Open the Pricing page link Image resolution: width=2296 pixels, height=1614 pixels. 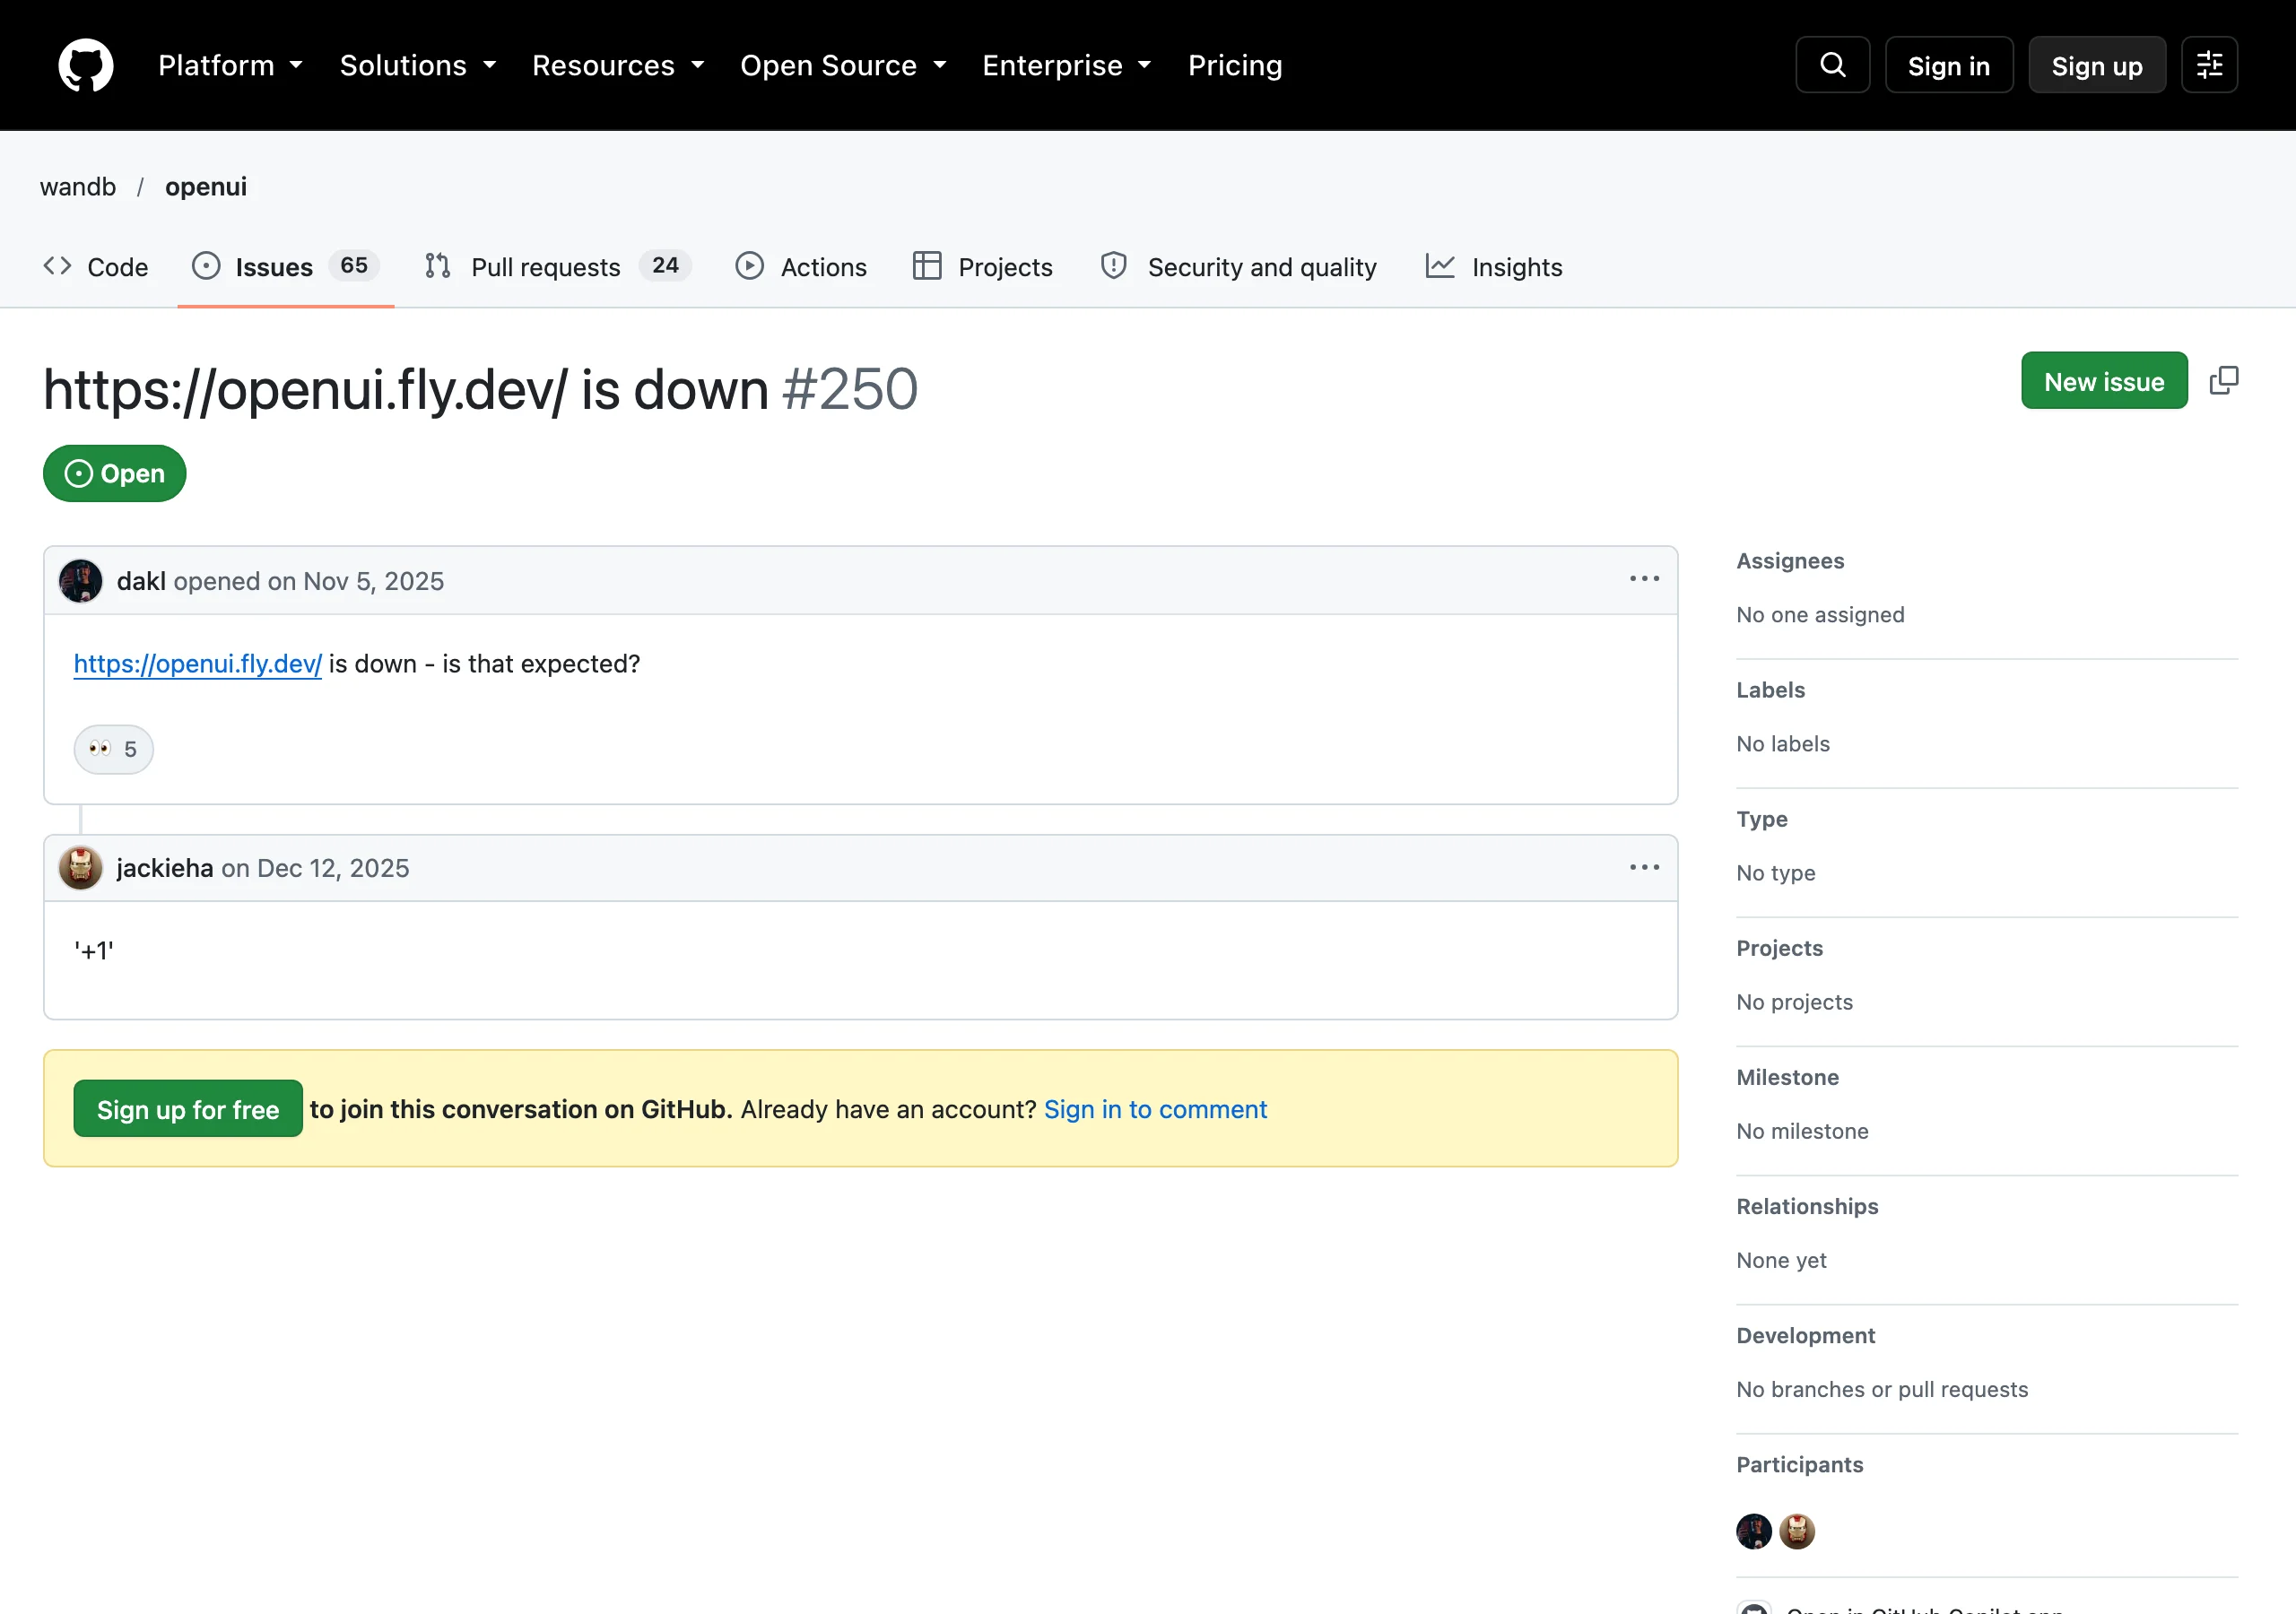pyautogui.click(x=1235, y=65)
